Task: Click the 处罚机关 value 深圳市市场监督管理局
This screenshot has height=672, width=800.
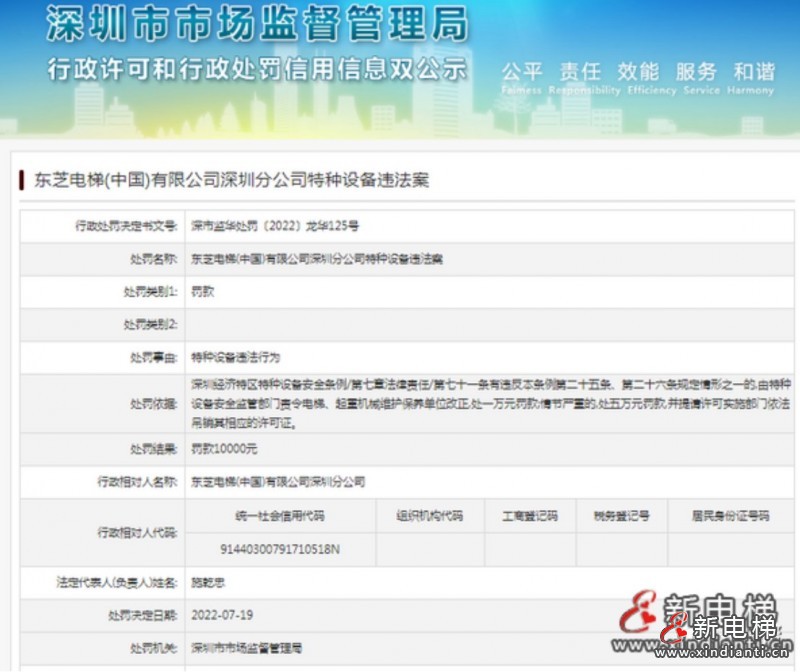Action: coord(246,648)
